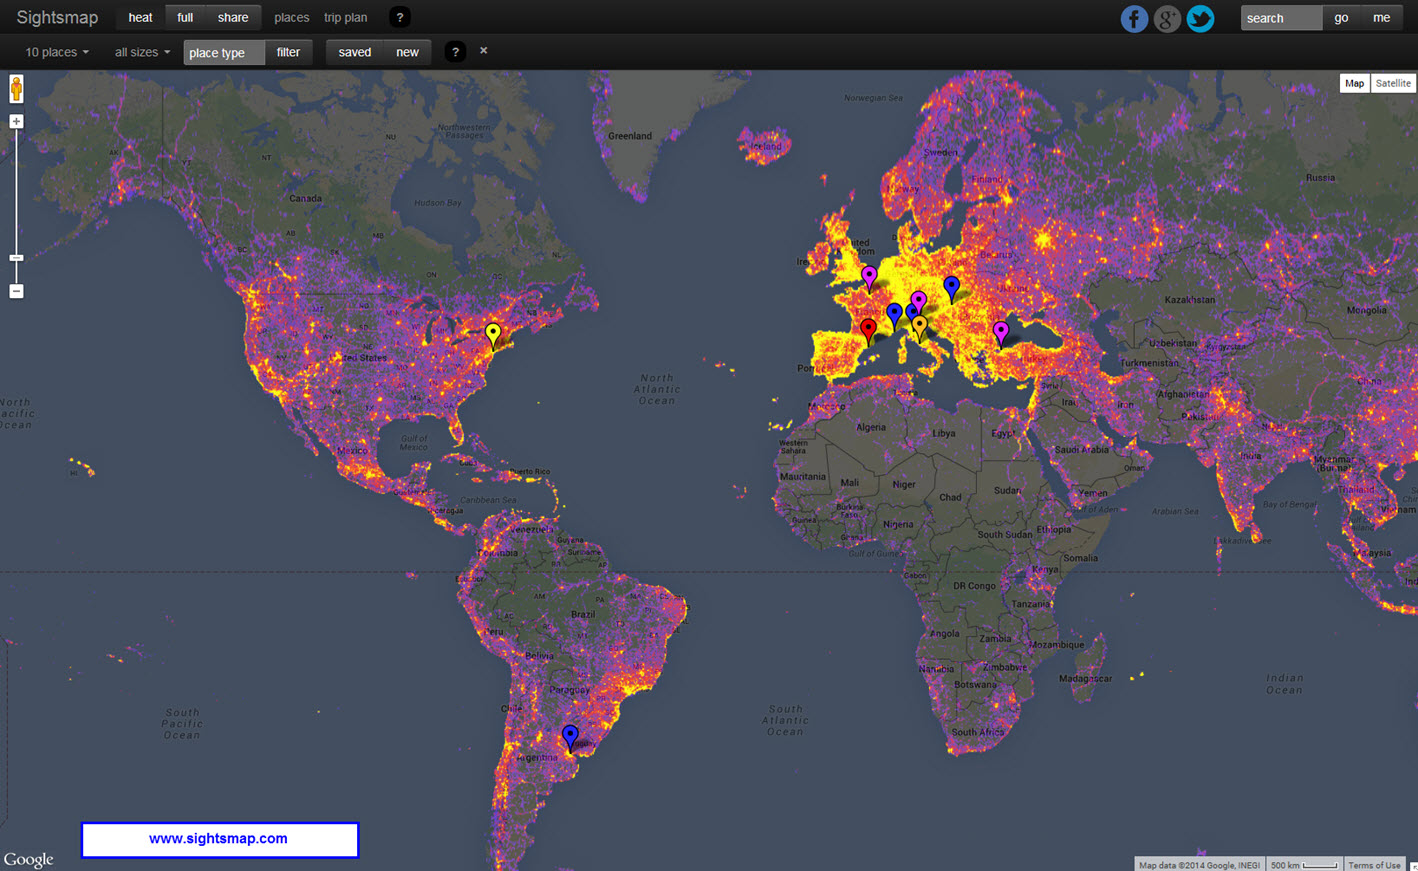Toggle the 'place type' option
The image size is (1418, 871).
coord(224,52)
